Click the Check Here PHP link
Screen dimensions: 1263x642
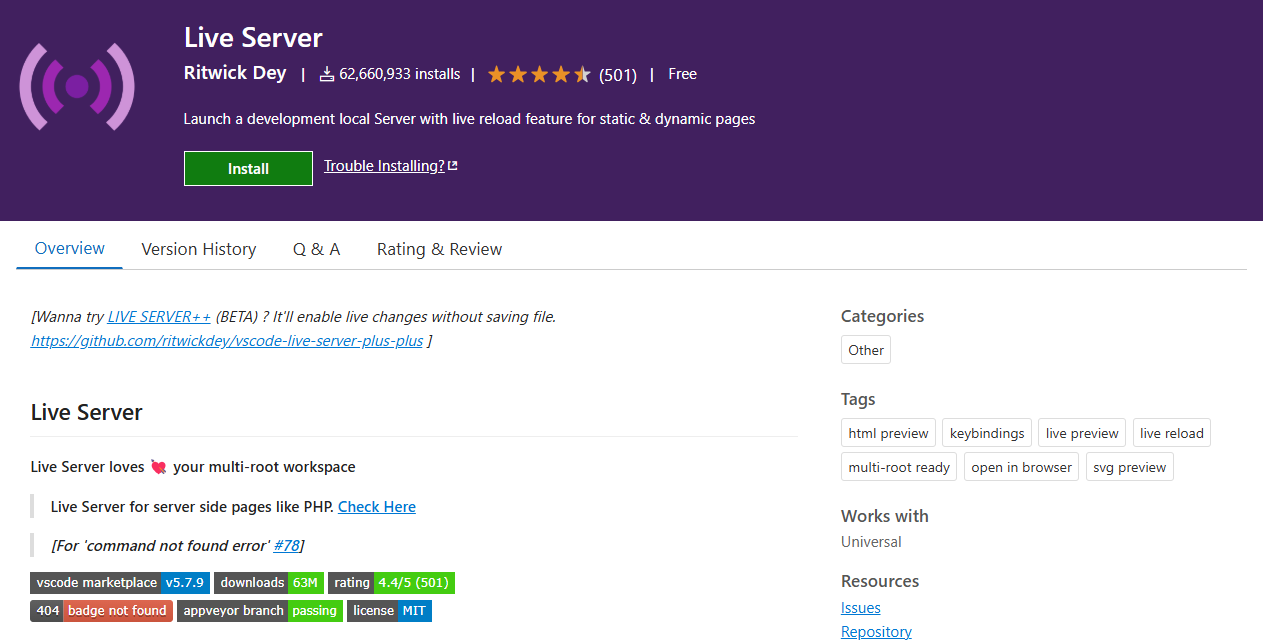pyautogui.click(x=376, y=507)
